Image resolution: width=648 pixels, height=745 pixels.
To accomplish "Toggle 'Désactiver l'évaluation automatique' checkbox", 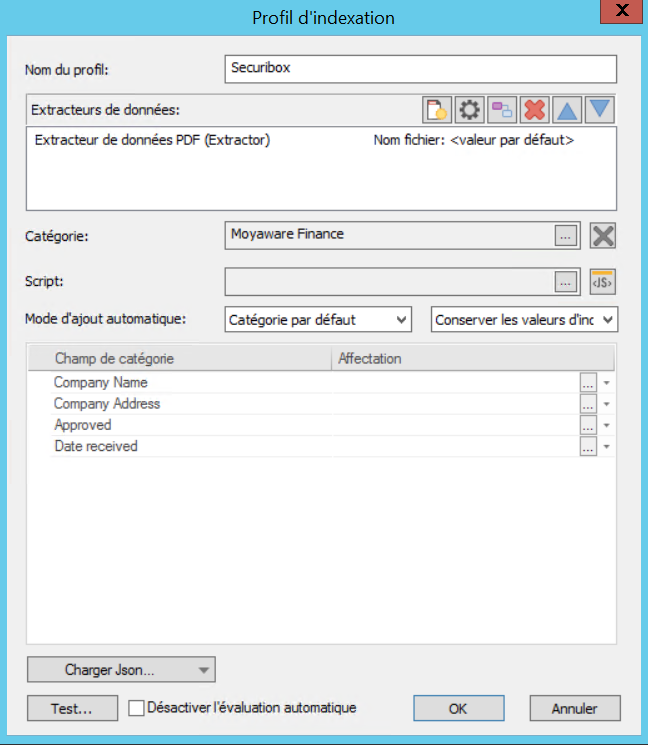I will coord(136,708).
